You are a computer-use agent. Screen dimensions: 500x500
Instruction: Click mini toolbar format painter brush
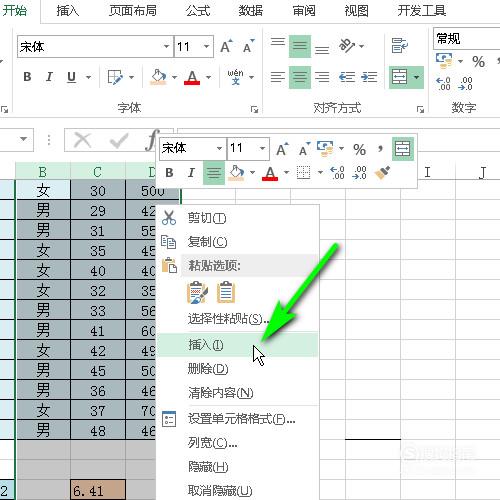tap(382, 173)
